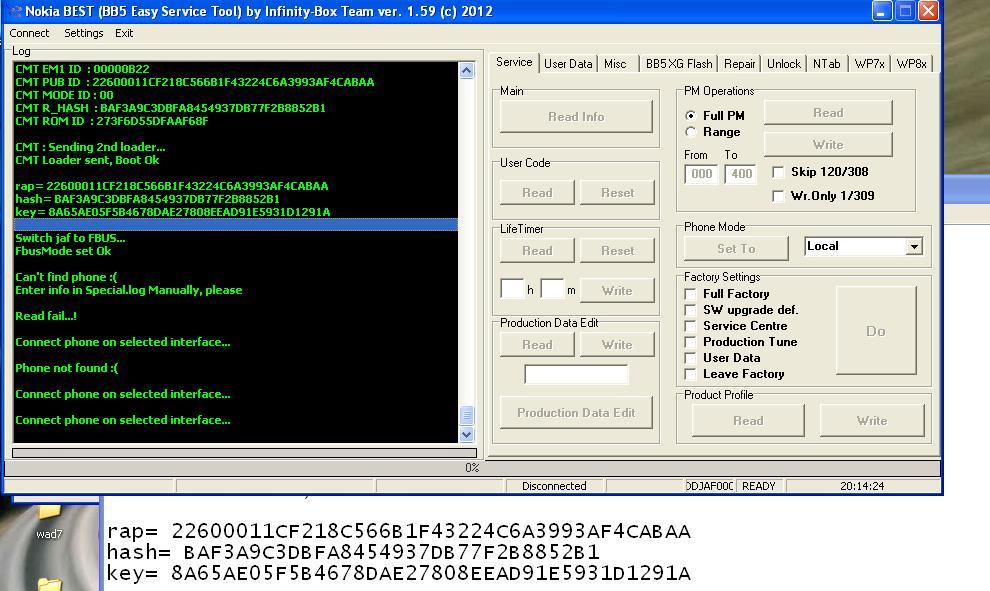Switch to the Repair tab

pyautogui.click(x=739, y=64)
